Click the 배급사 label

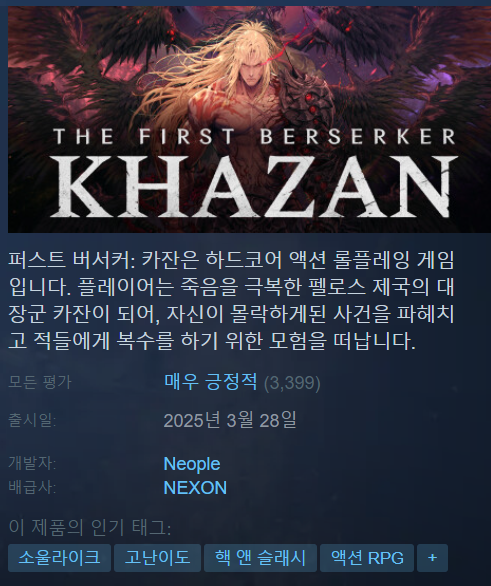[x=32, y=488]
